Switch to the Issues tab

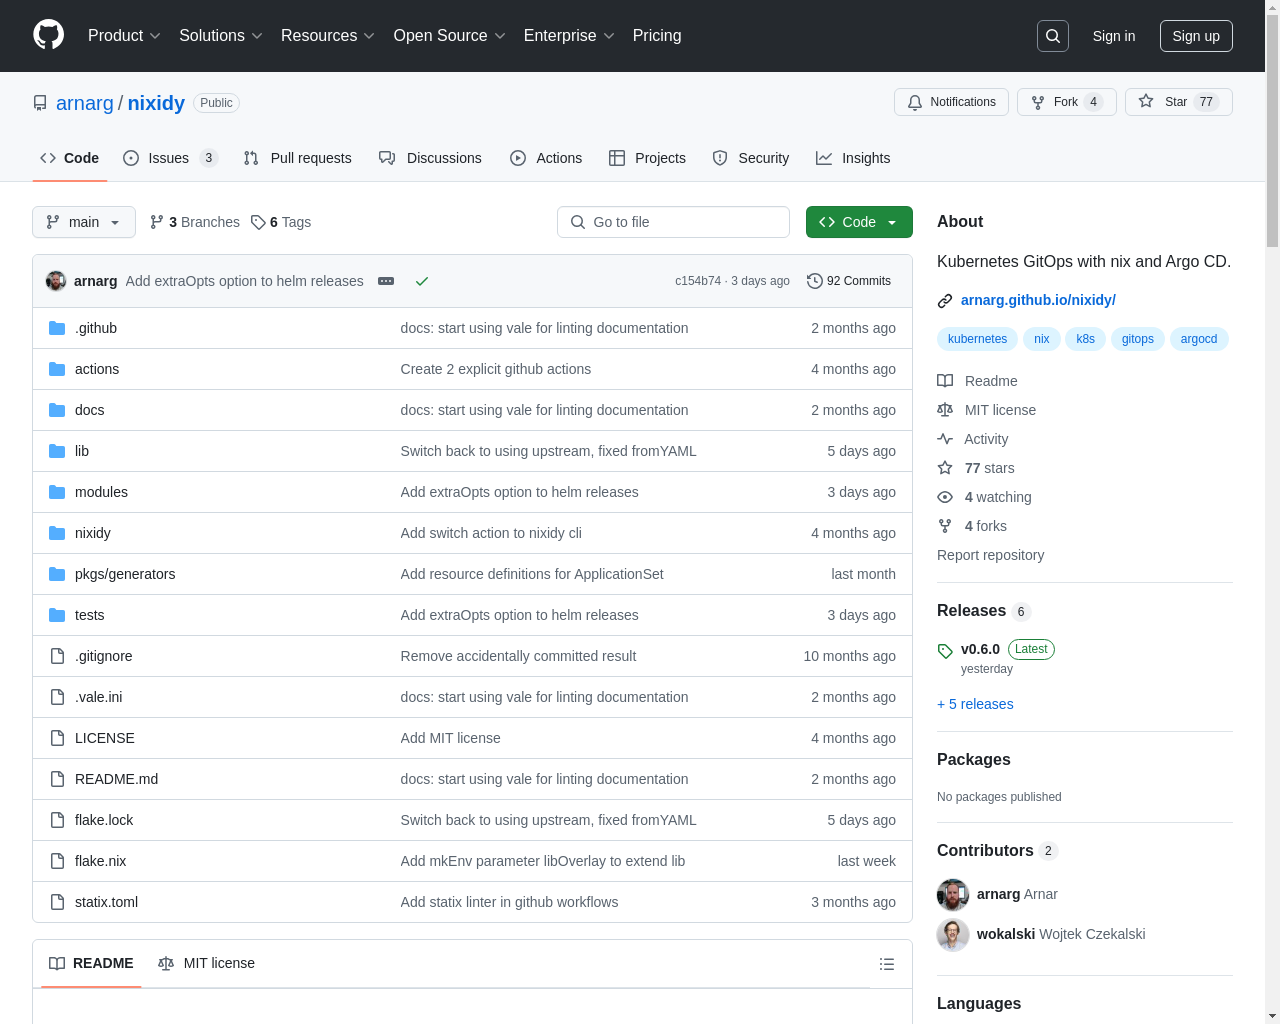(170, 158)
